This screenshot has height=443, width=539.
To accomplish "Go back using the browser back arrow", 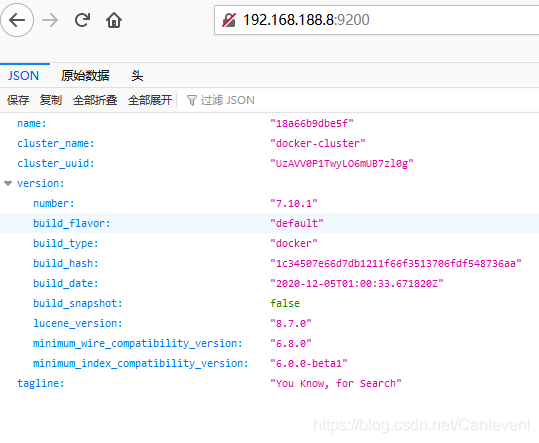I will (17, 20).
